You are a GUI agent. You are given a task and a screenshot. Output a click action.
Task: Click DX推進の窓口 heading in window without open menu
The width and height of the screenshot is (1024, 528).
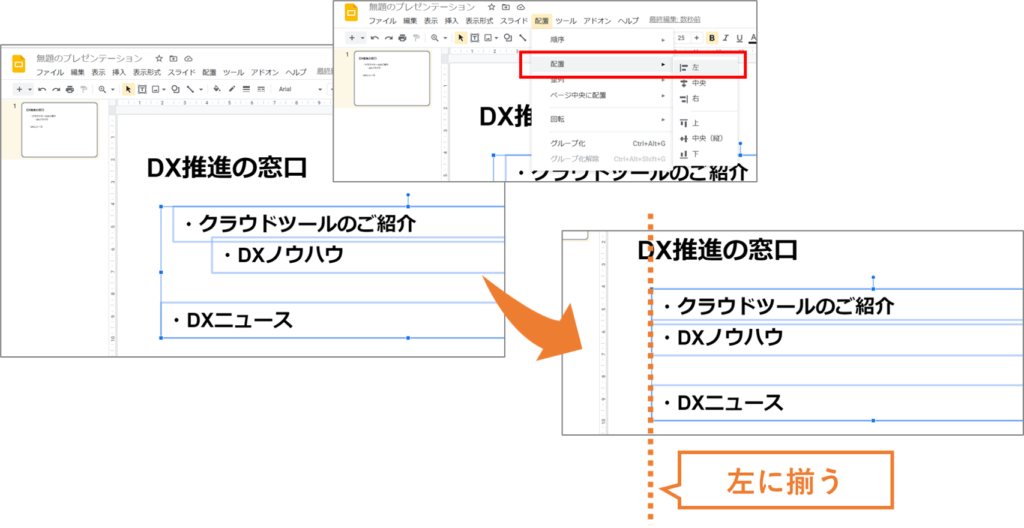click(227, 168)
